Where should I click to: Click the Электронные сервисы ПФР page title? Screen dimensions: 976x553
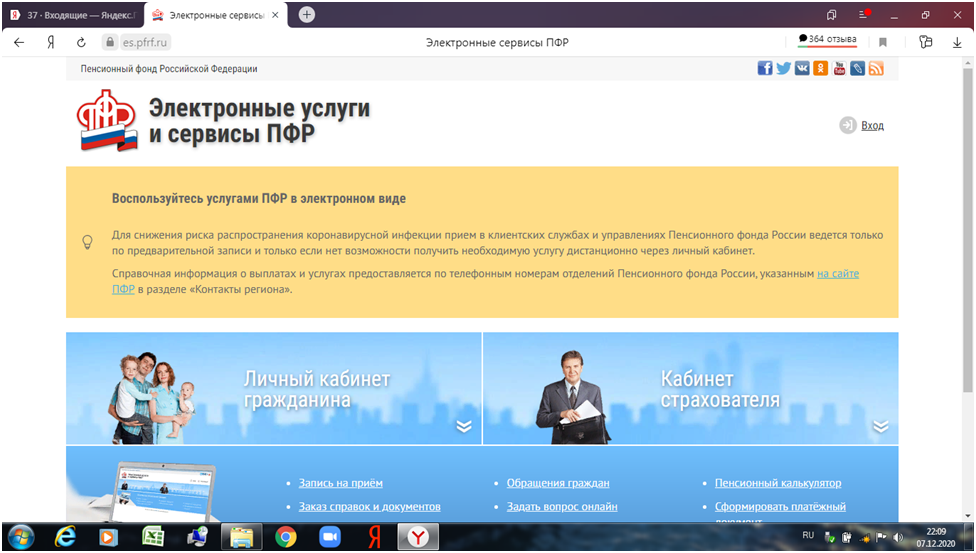point(497,42)
